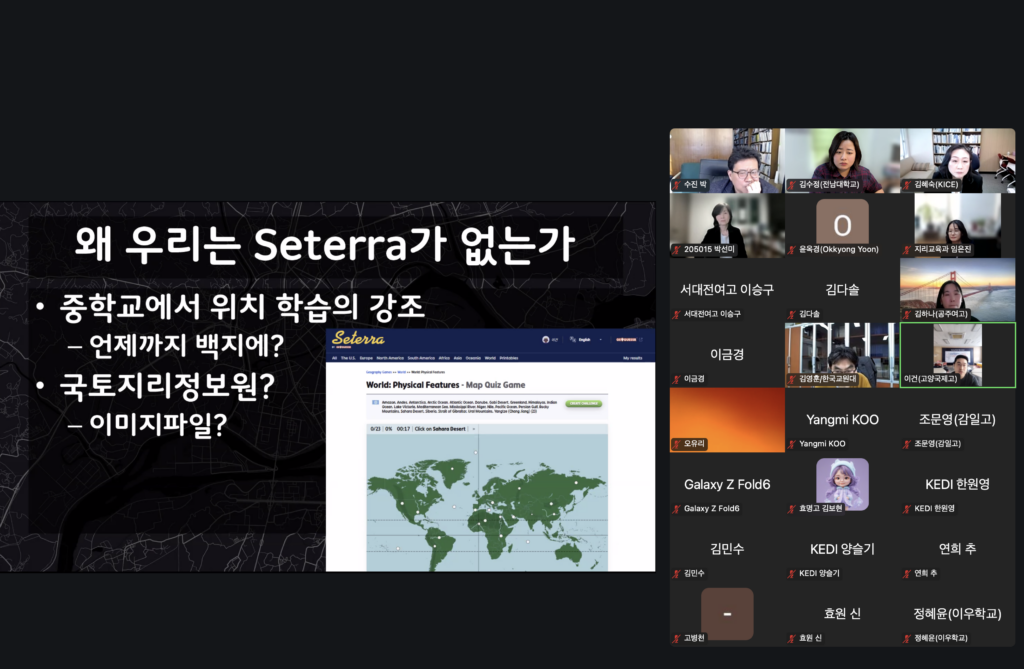Click large 조문영(감일고) participant name

click(x=957, y=419)
